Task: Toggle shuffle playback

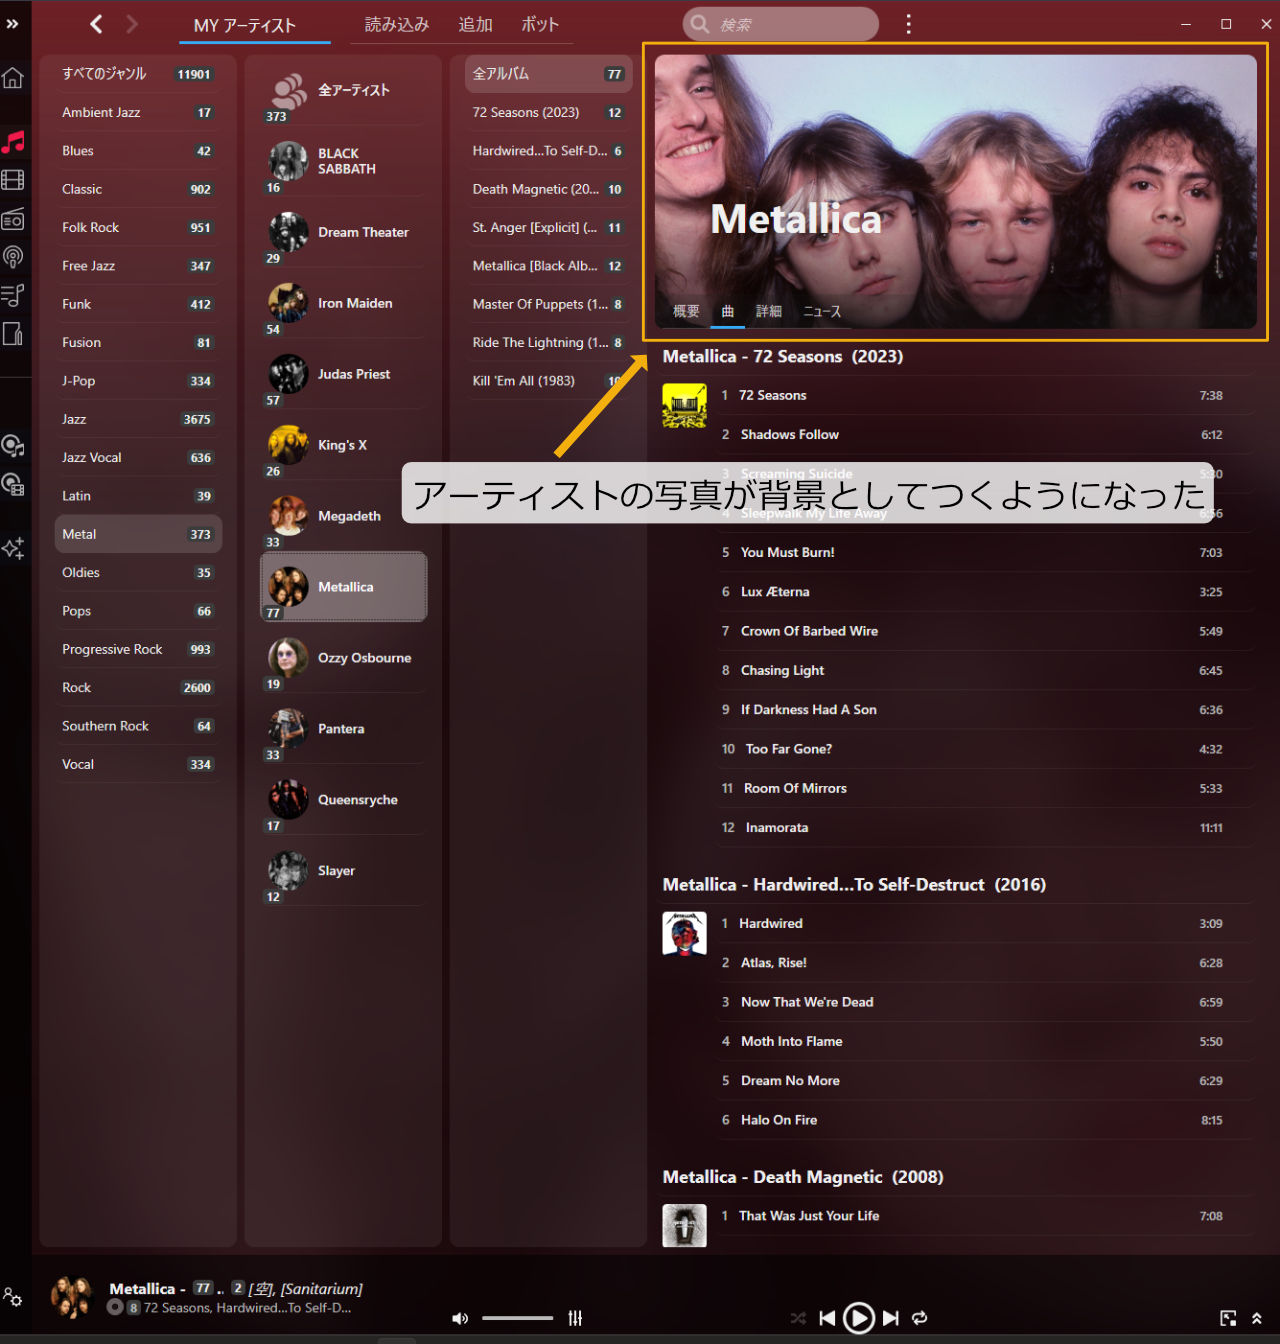Action: 798,1318
